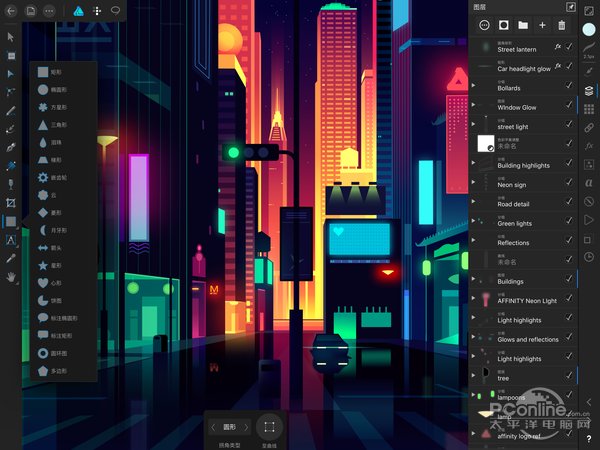Open the light blue fill color swatch
600x450 pixels.
click(589, 30)
